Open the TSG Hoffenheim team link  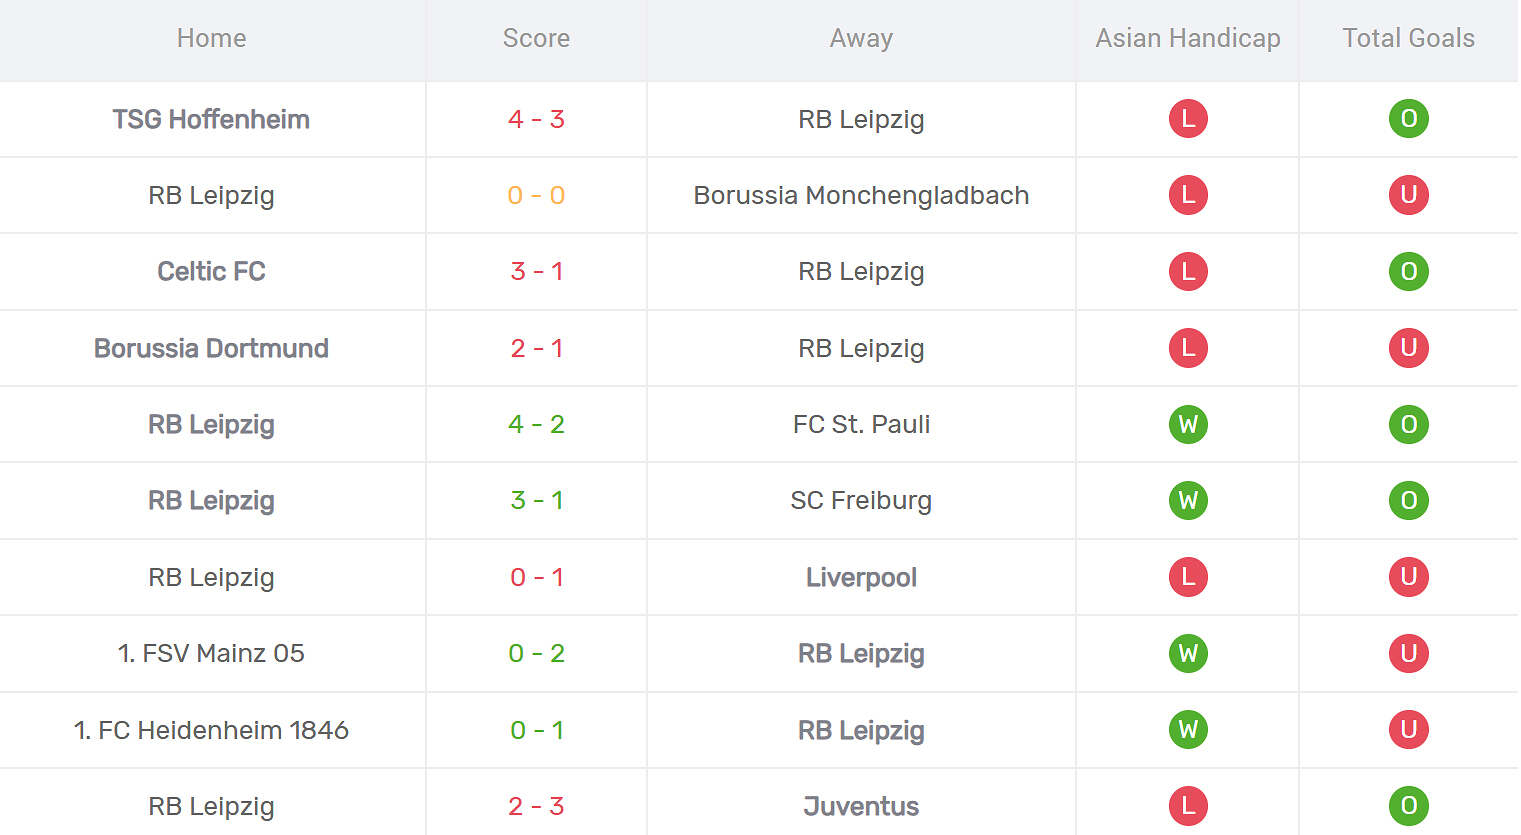(211, 119)
